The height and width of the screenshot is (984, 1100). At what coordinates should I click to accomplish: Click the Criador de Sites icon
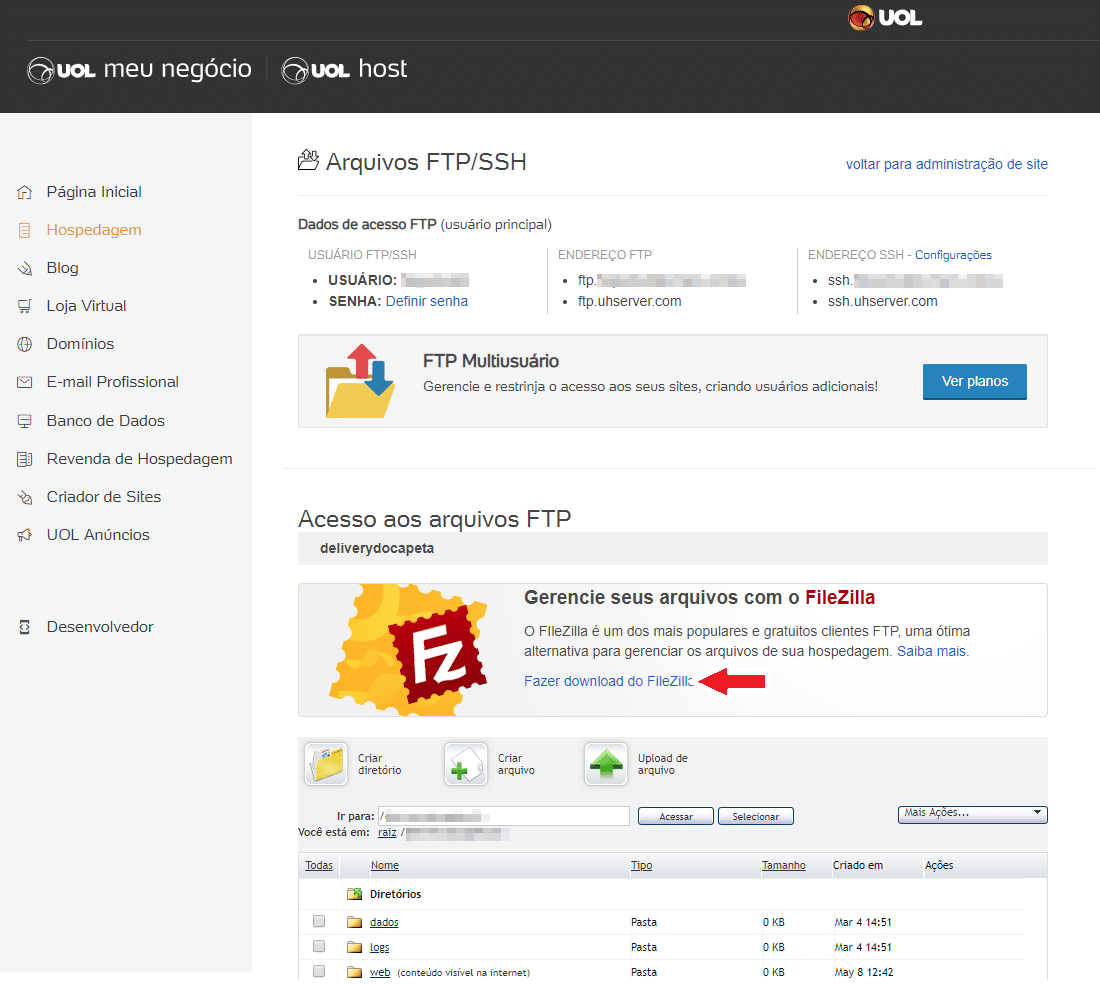(x=25, y=497)
